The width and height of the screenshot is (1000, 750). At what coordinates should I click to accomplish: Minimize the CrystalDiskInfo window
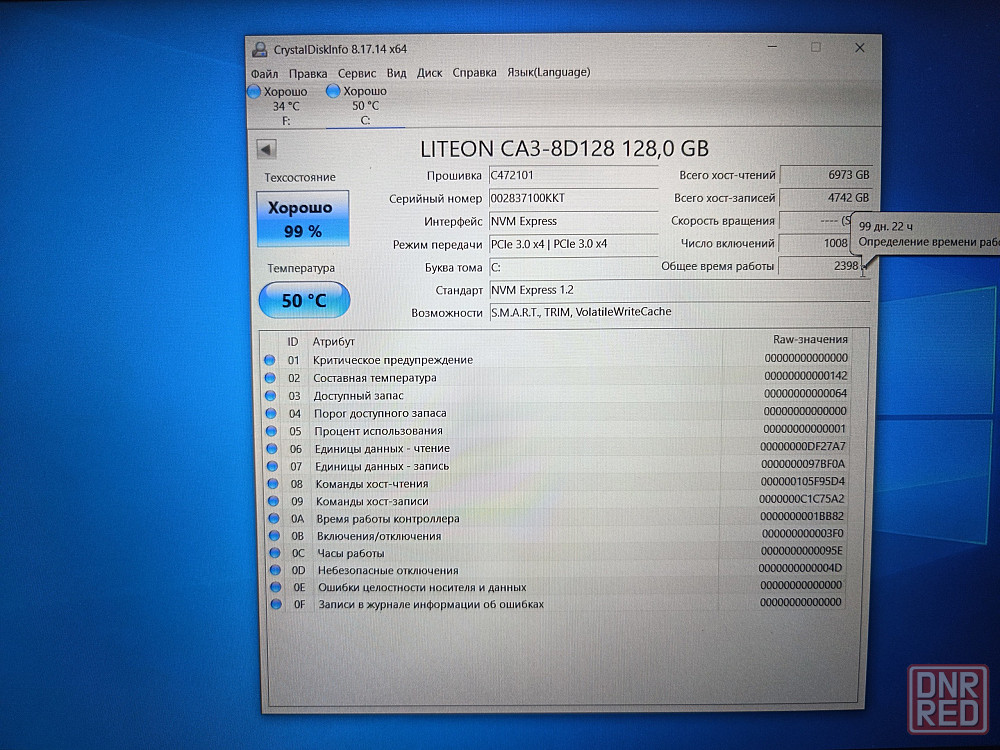[772, 48]
